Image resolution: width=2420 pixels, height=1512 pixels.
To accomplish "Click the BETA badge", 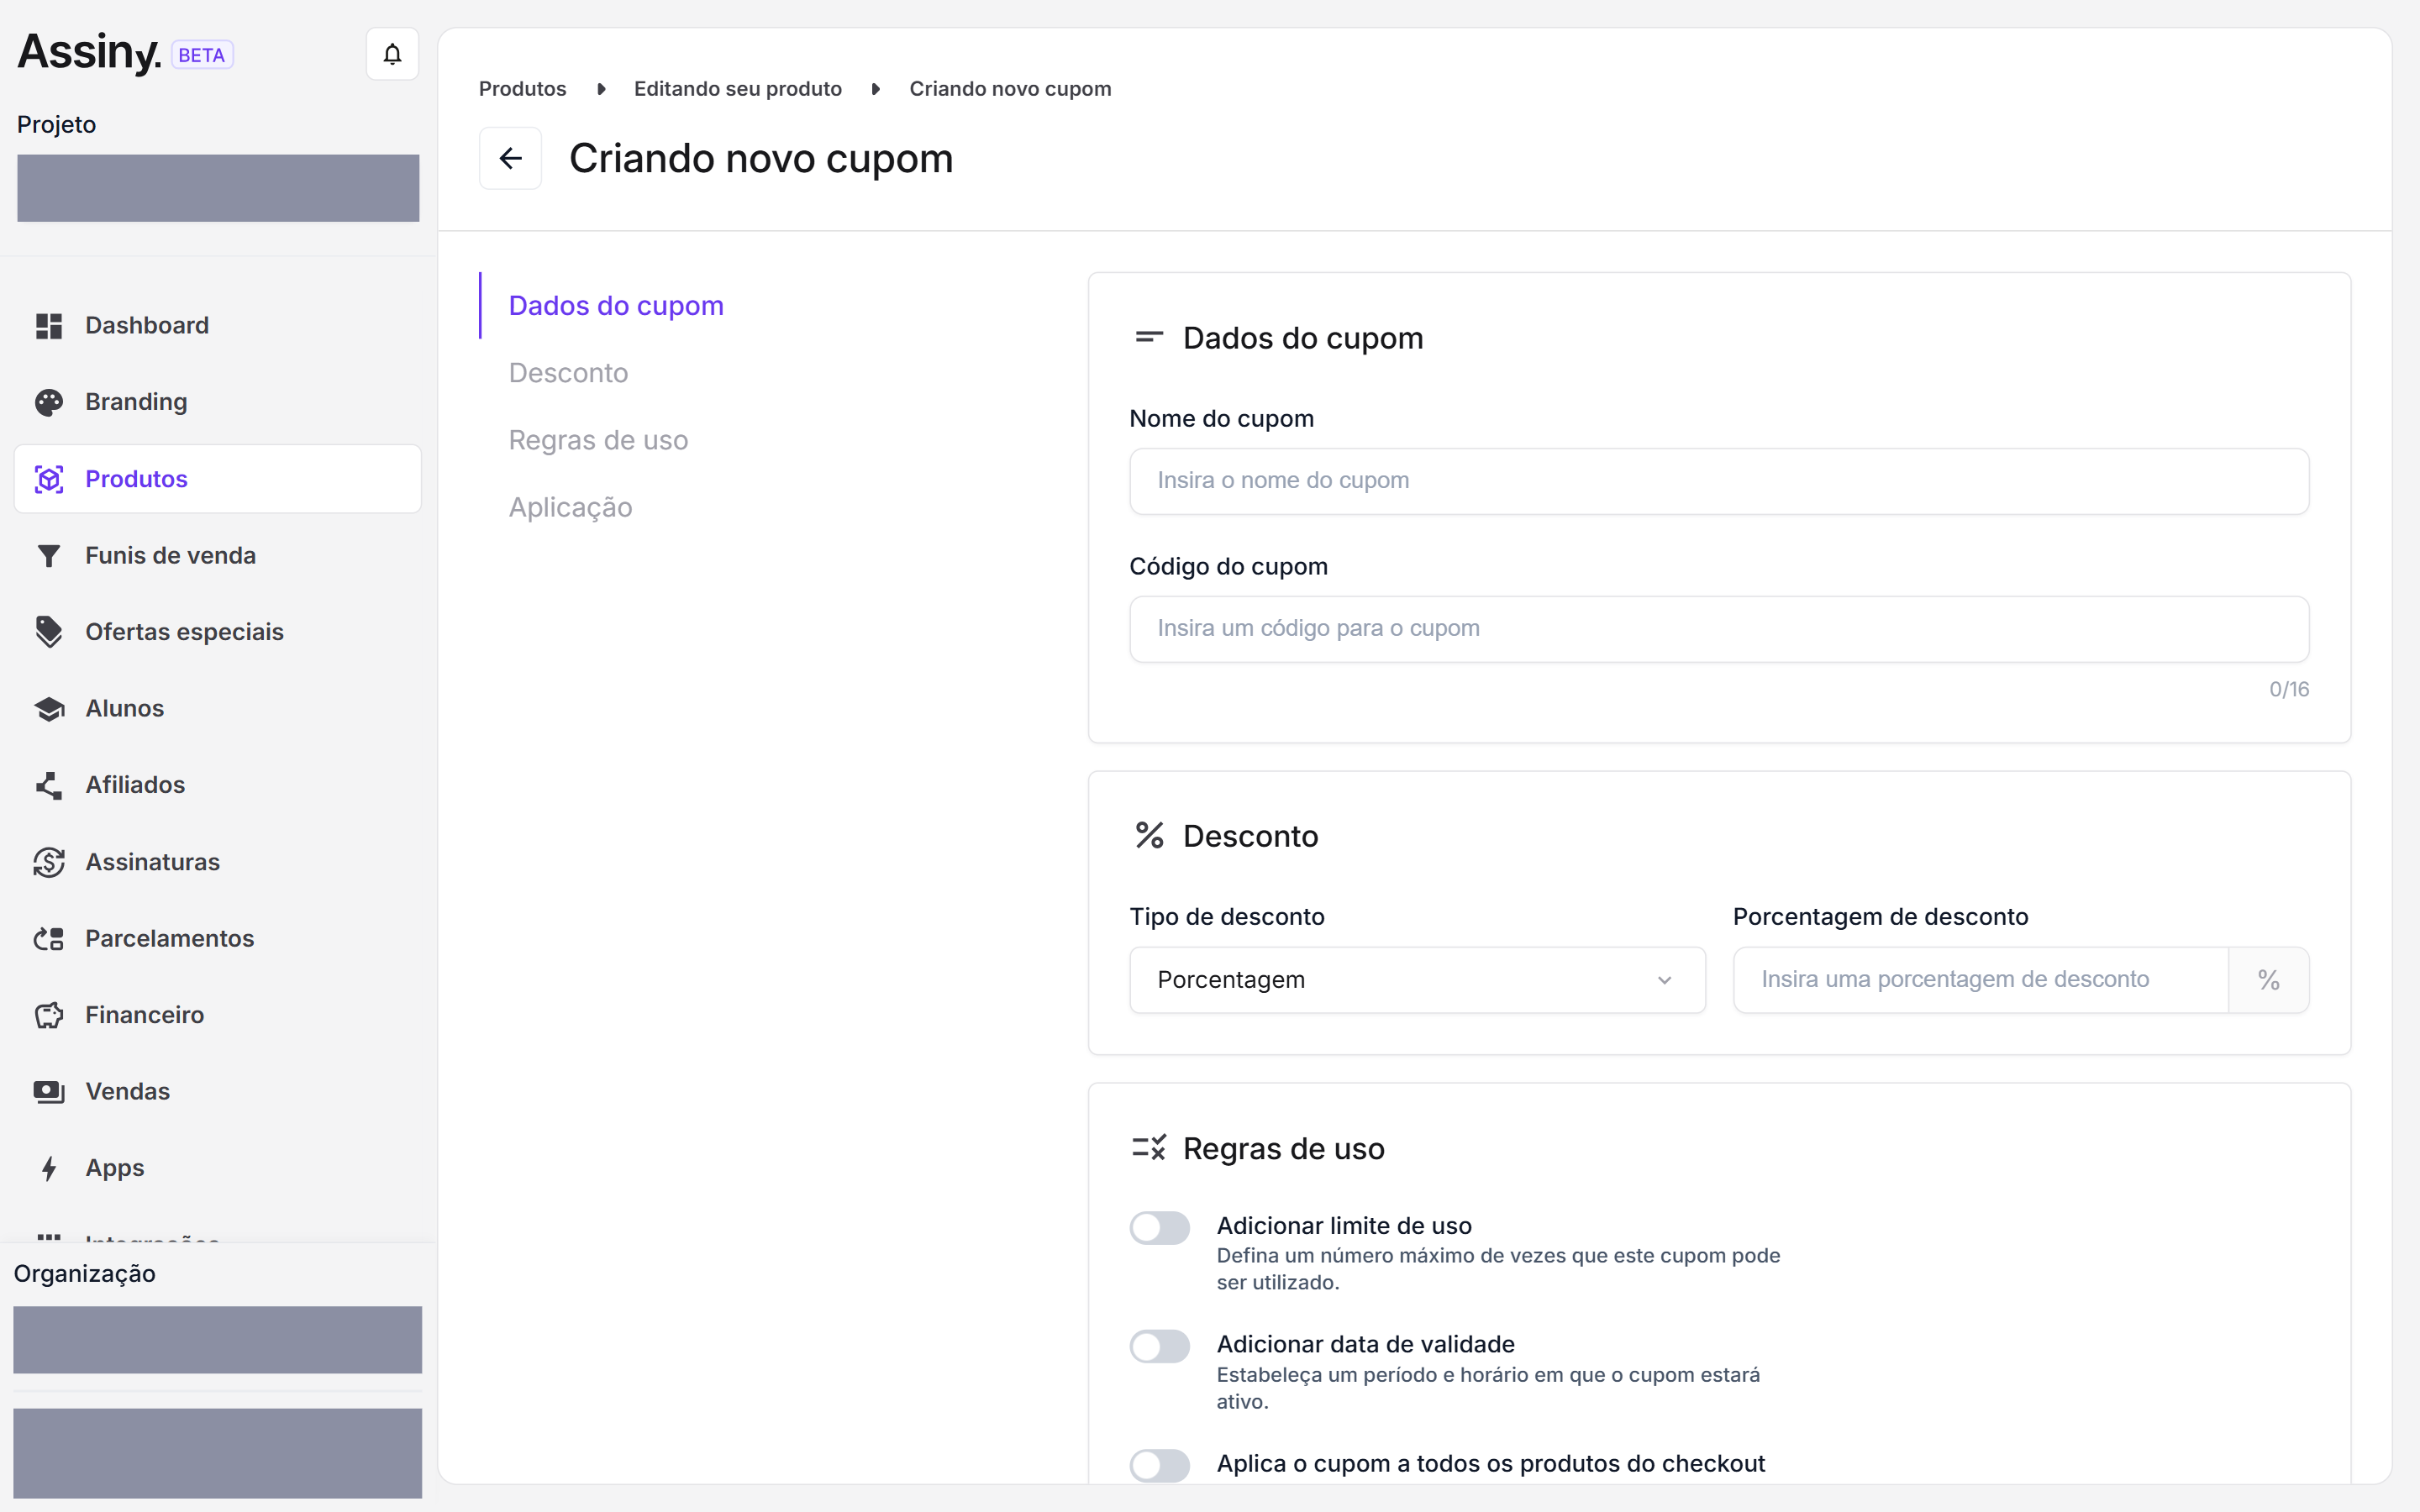I will coord(202,55).
